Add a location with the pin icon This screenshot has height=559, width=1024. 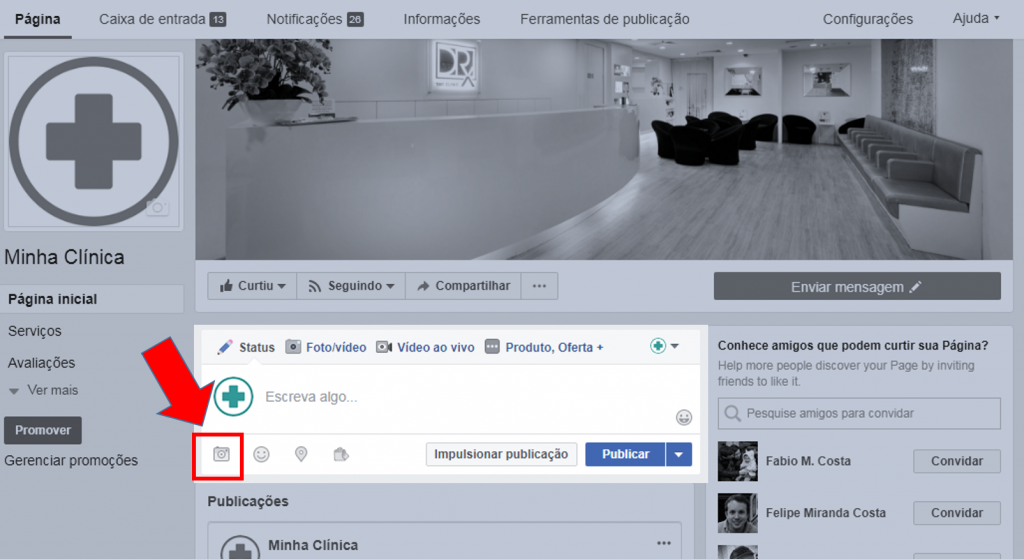click(x=301, y=454)
